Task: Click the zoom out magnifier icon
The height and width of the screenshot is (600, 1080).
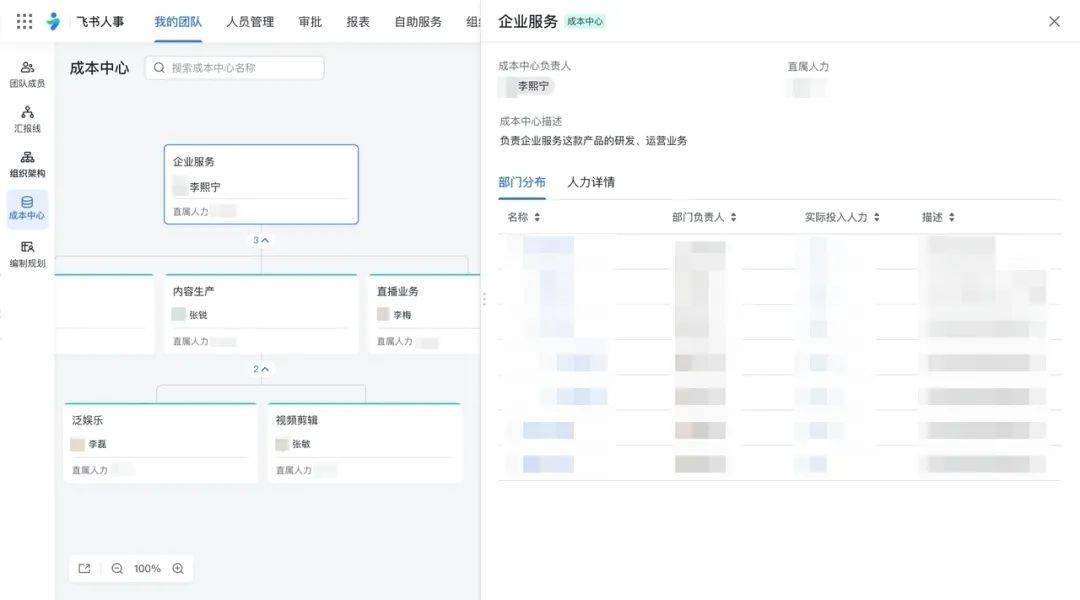Action: [117, 569]
